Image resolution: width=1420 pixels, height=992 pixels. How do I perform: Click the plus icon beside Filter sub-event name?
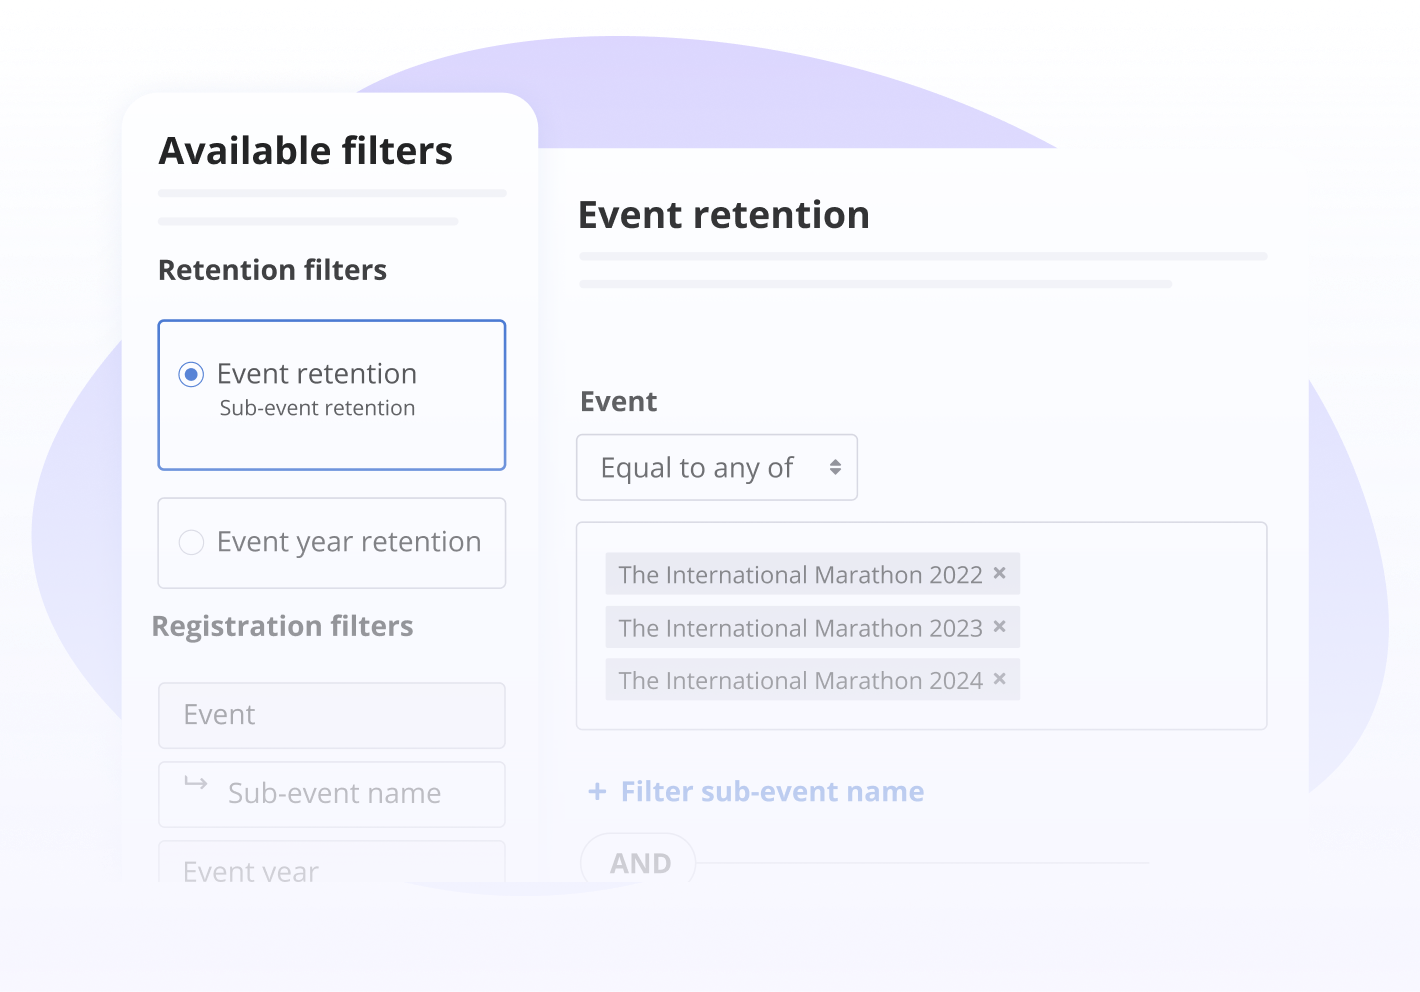tap(597, 792)
